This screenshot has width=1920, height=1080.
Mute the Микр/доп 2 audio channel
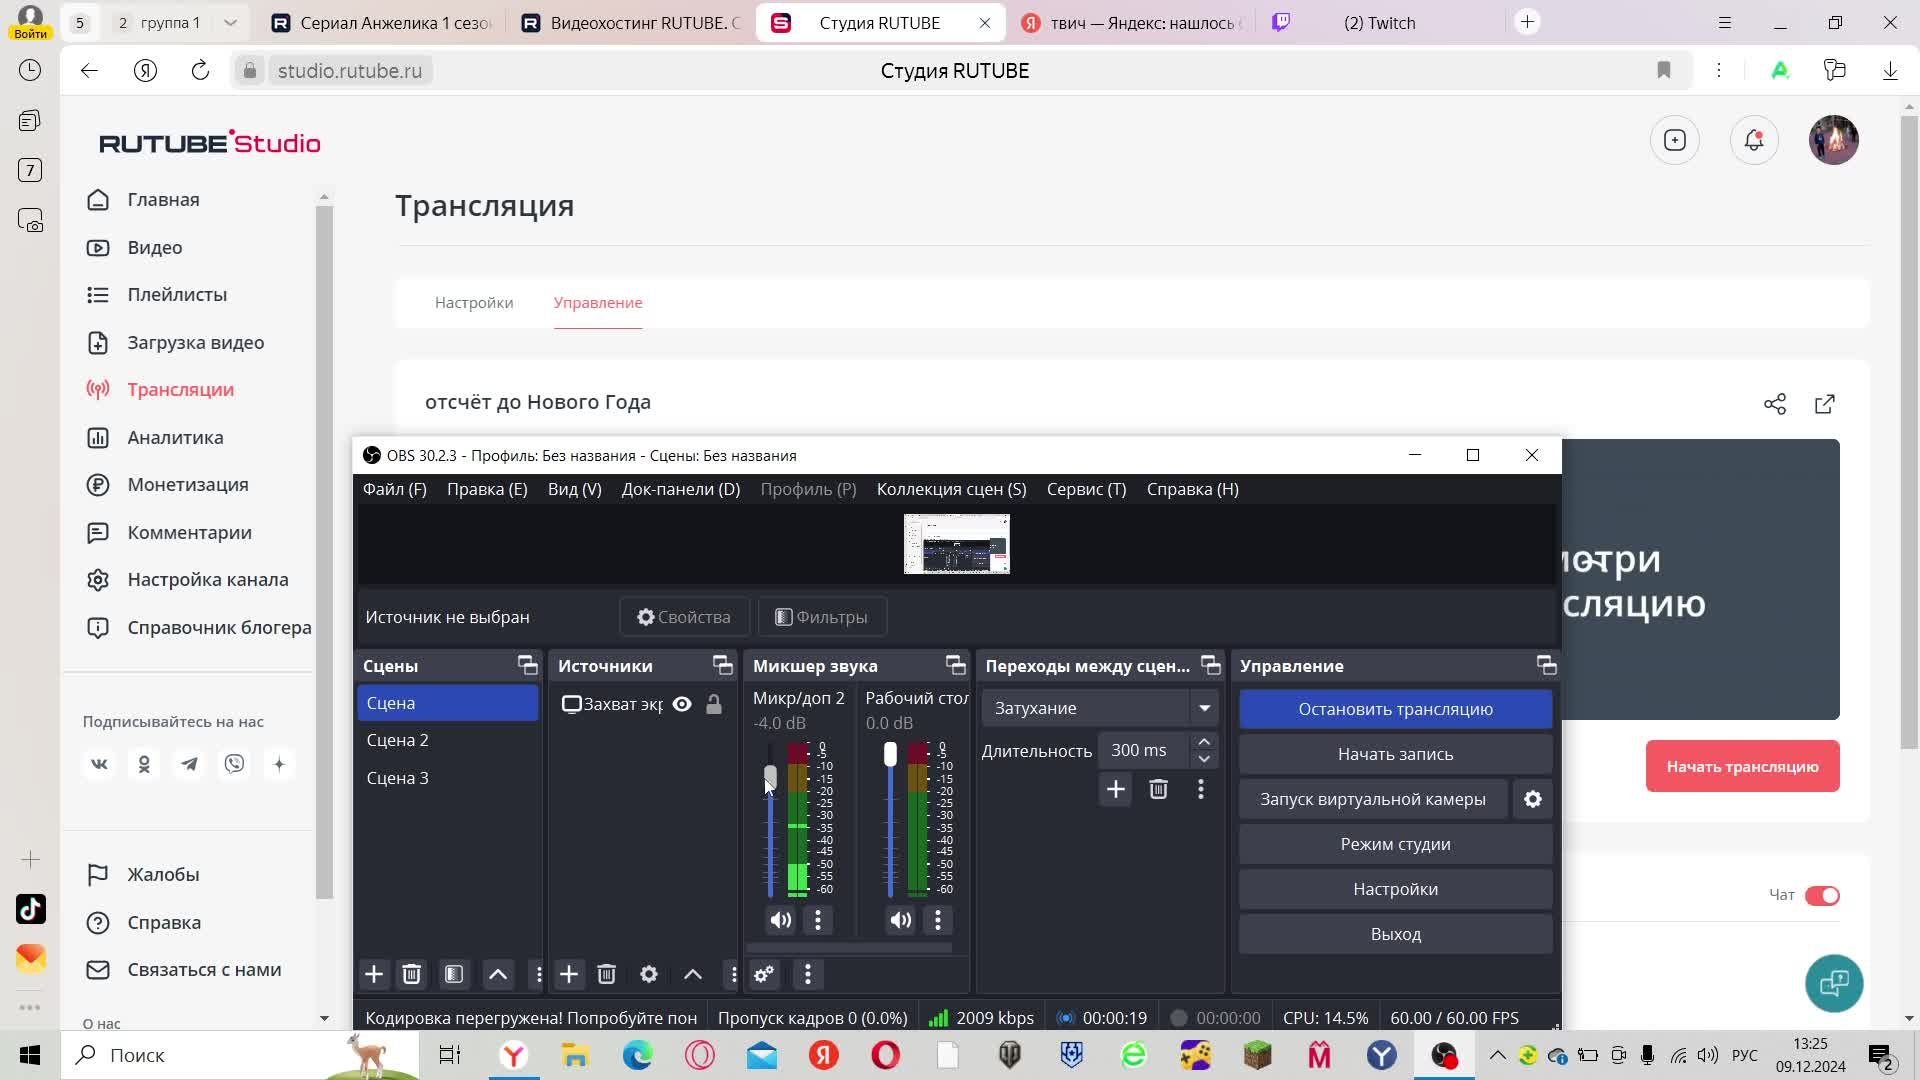[x=780, y=920]
